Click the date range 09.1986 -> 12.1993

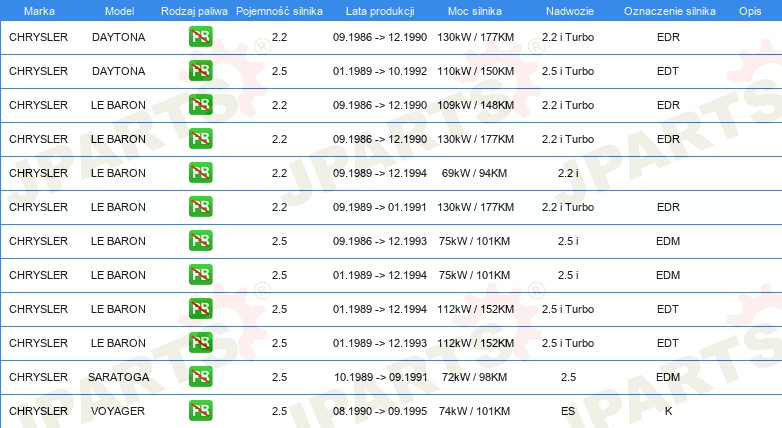click(380, 241)
